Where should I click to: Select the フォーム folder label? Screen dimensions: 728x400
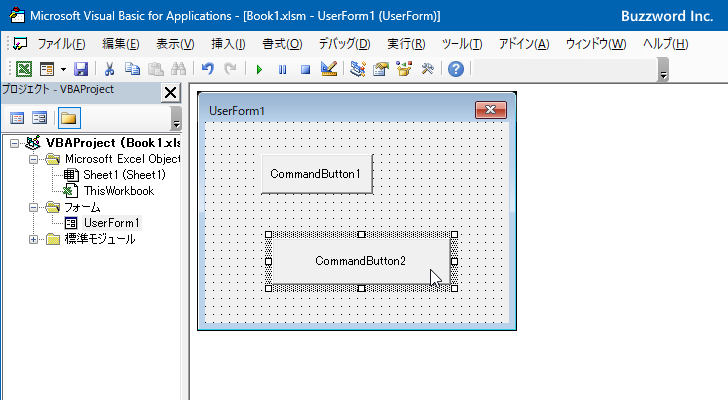coord(82,207)
